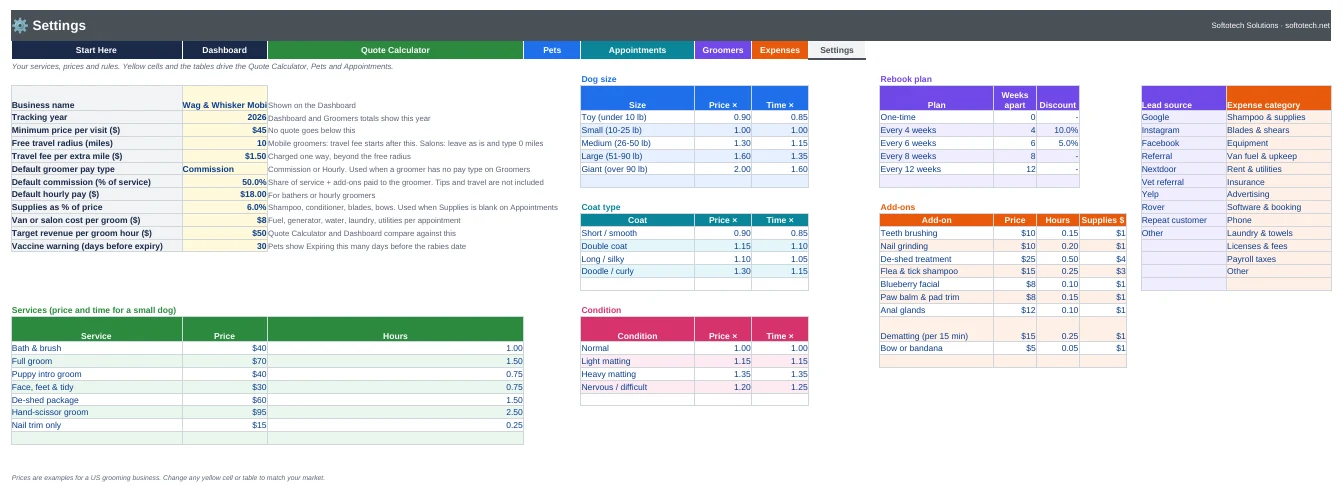This screenshot has width=1342, height=492.
Task: Click the Target revenue per groom hour $50 cell
Action: [x=225, y=233]
